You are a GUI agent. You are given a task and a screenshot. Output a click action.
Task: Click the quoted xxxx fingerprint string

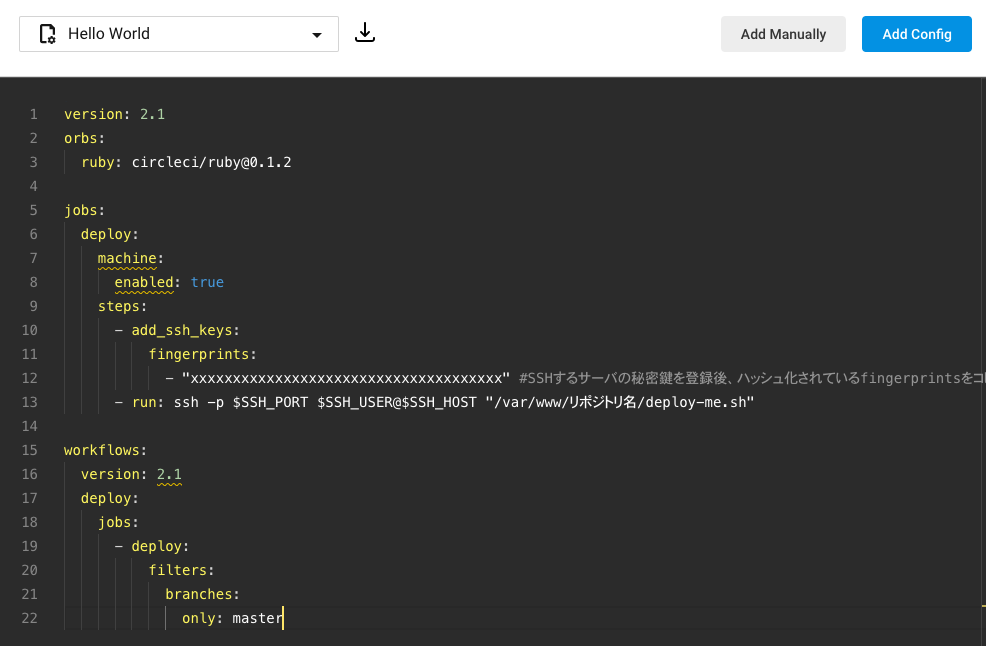(x=346, y=378)
